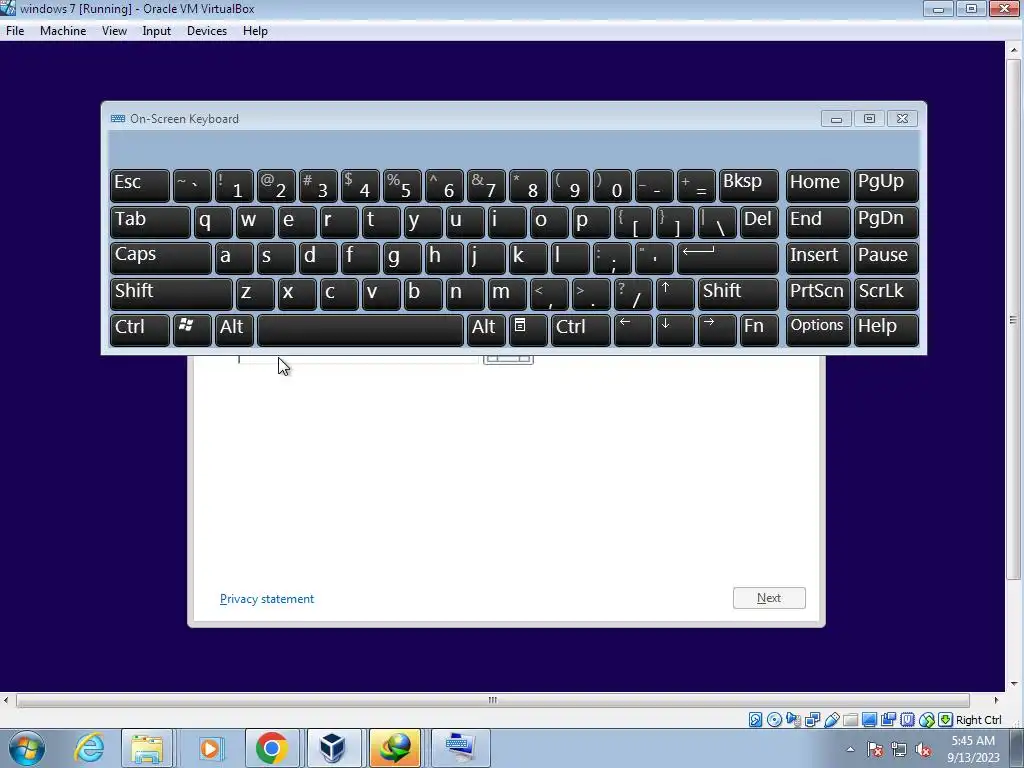This screenshot has height=768, width=1024.
Task: Open the Input menu
Action: 157,31
